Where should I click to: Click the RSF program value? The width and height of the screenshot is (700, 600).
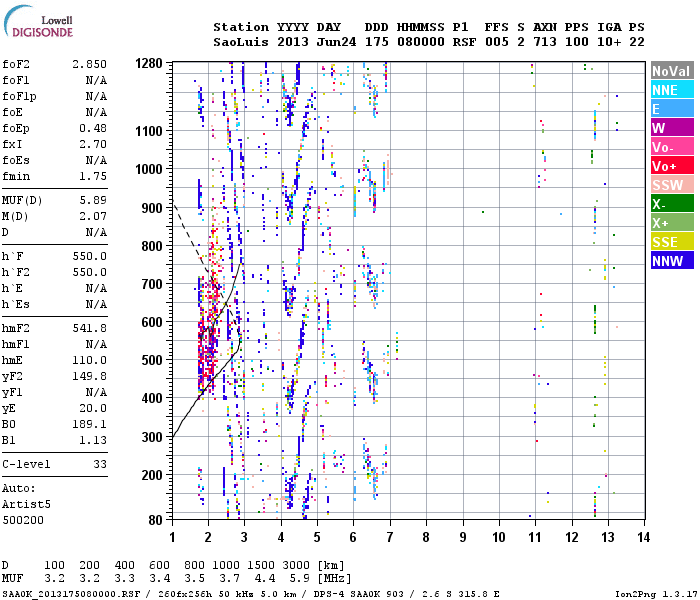pos(464,42)
